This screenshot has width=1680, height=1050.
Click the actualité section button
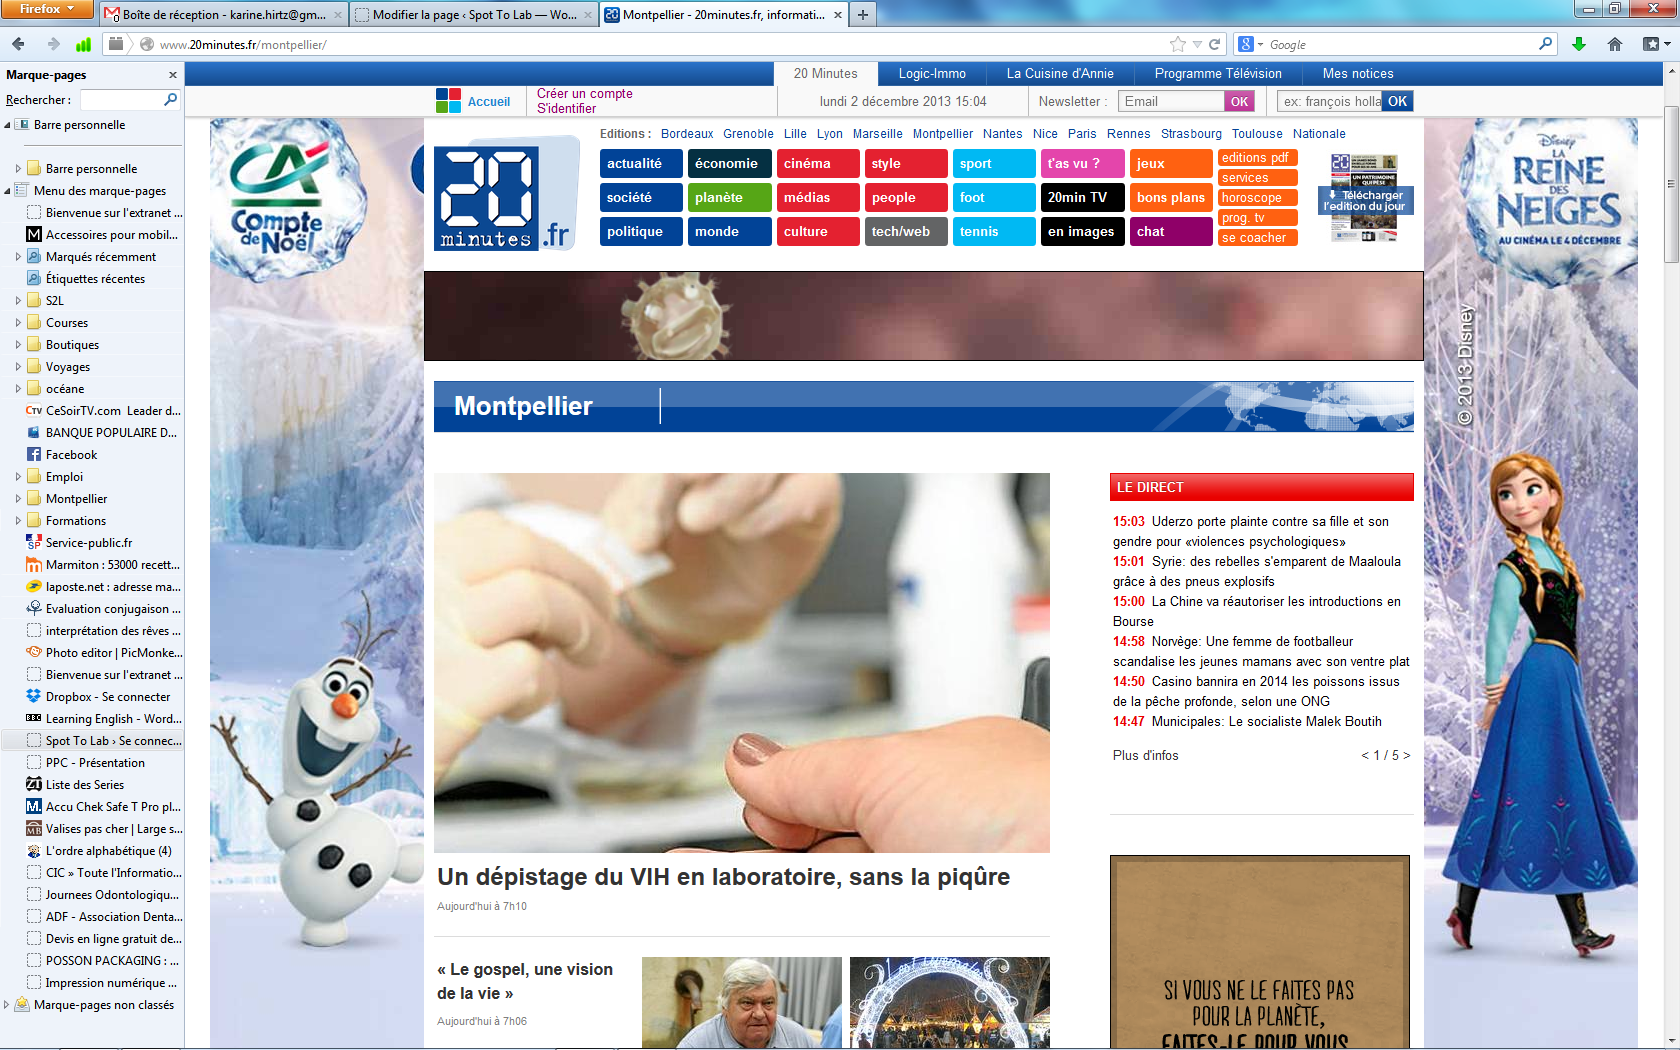pyautogui.click(x=641, y=163)
